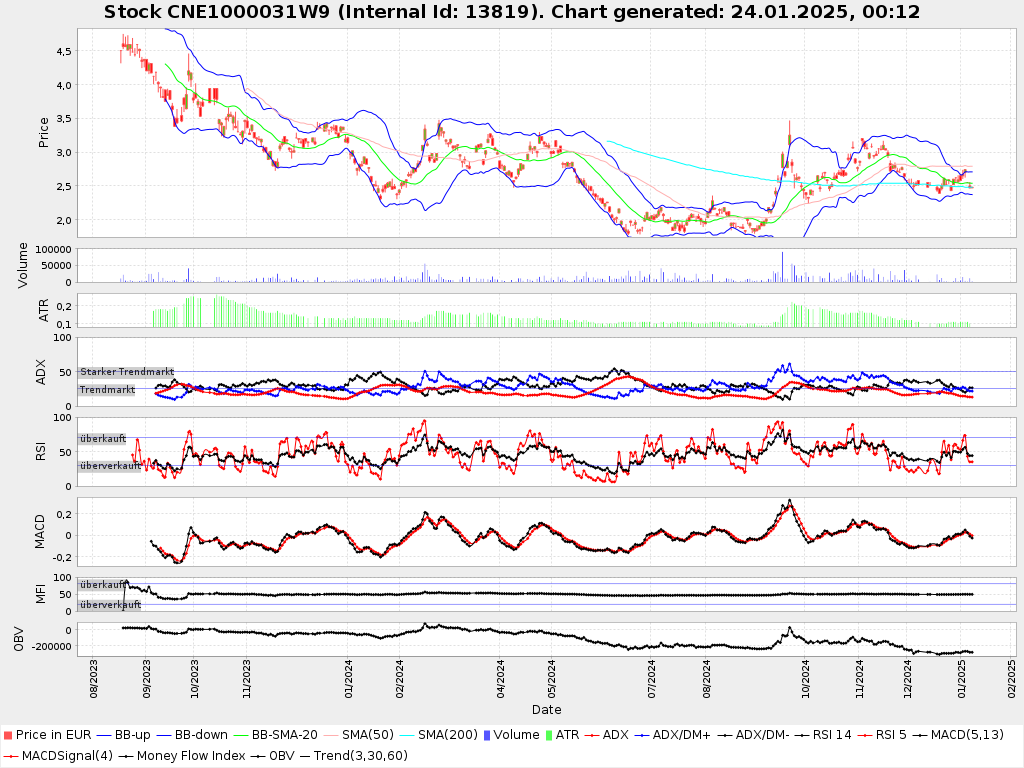Click the "2,5" price axis value
Image resolution: width=1024 pixels, height=768 pixels.
coord(64,186)
